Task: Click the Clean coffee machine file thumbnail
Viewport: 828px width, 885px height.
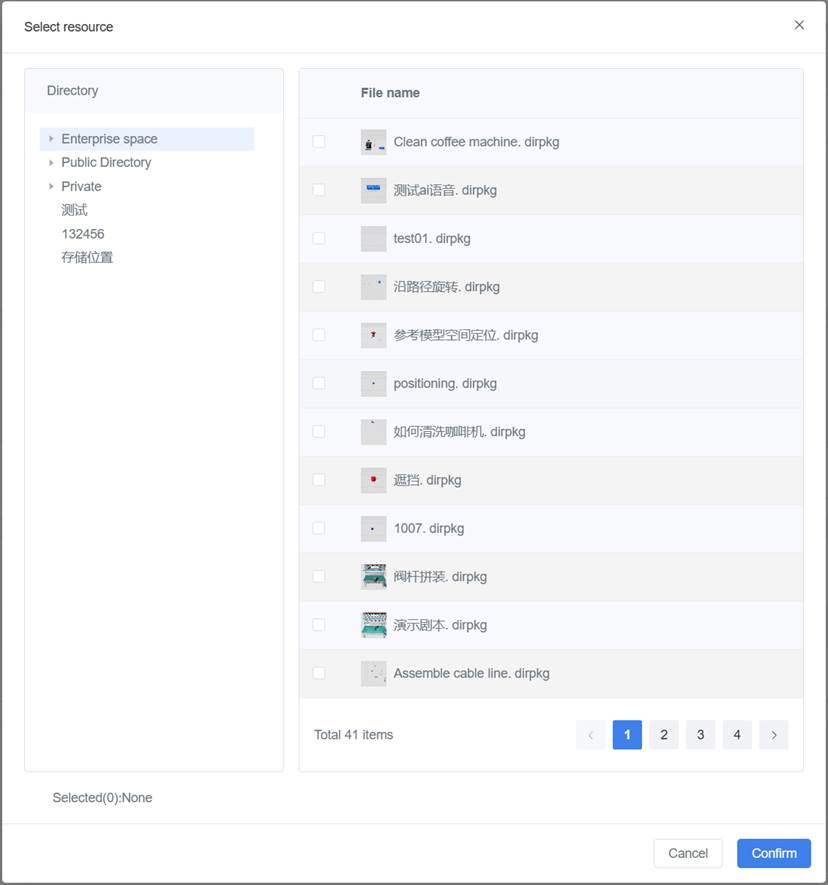Action: [373, 142]
